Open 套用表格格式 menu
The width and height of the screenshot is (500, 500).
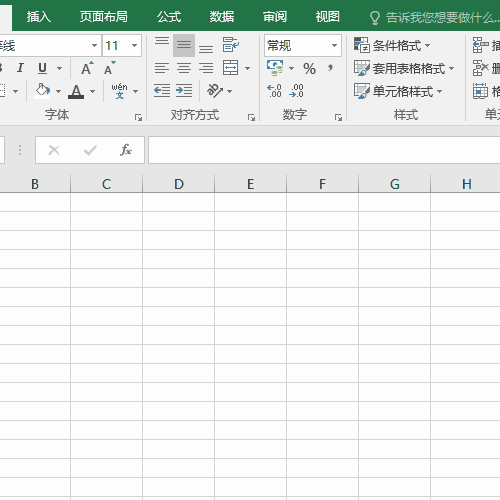(404, 68)
